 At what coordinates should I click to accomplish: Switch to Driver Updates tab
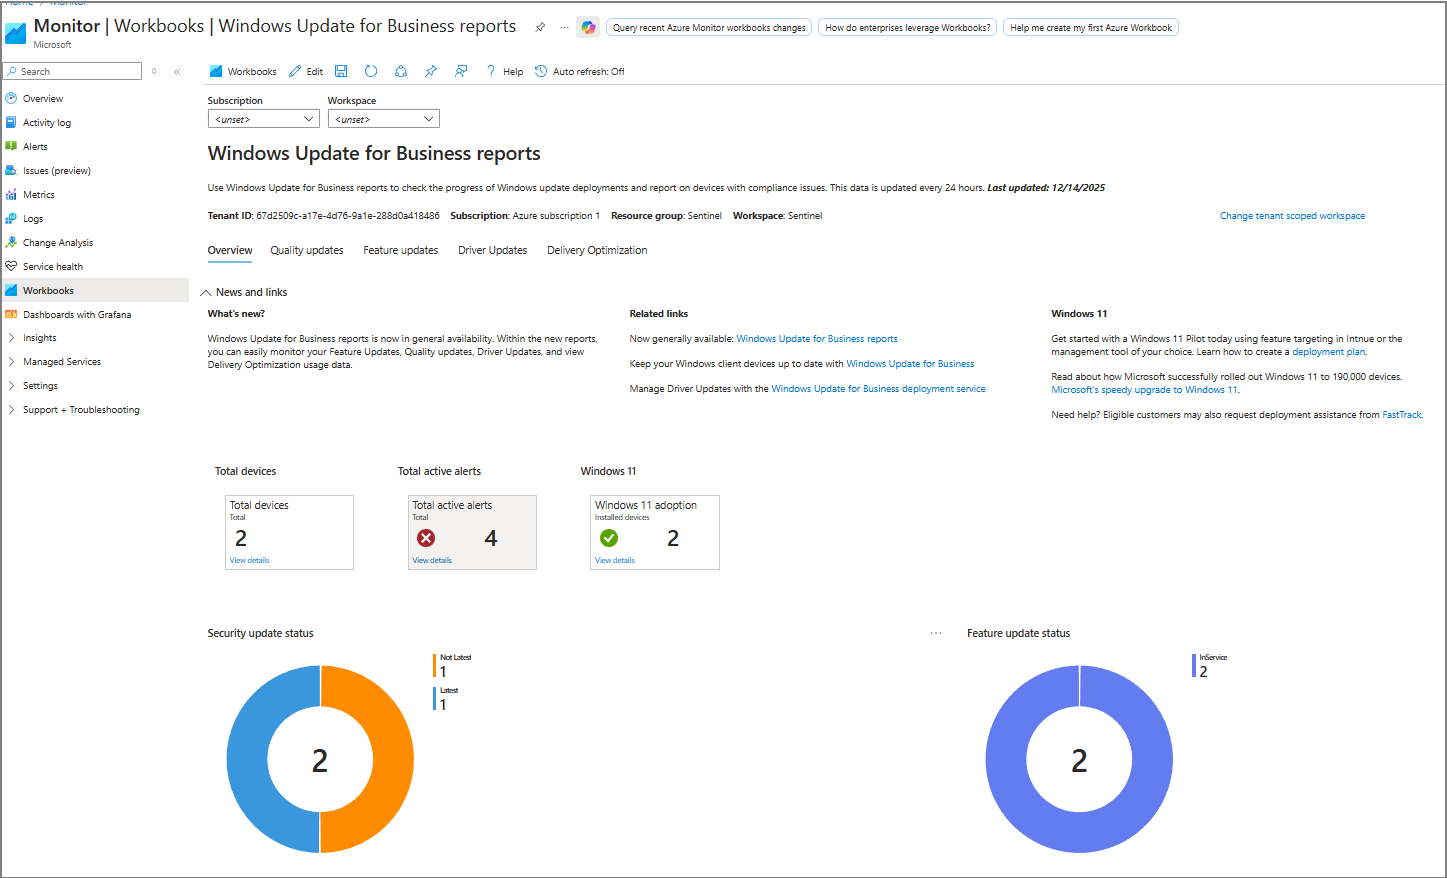[493, 250]
